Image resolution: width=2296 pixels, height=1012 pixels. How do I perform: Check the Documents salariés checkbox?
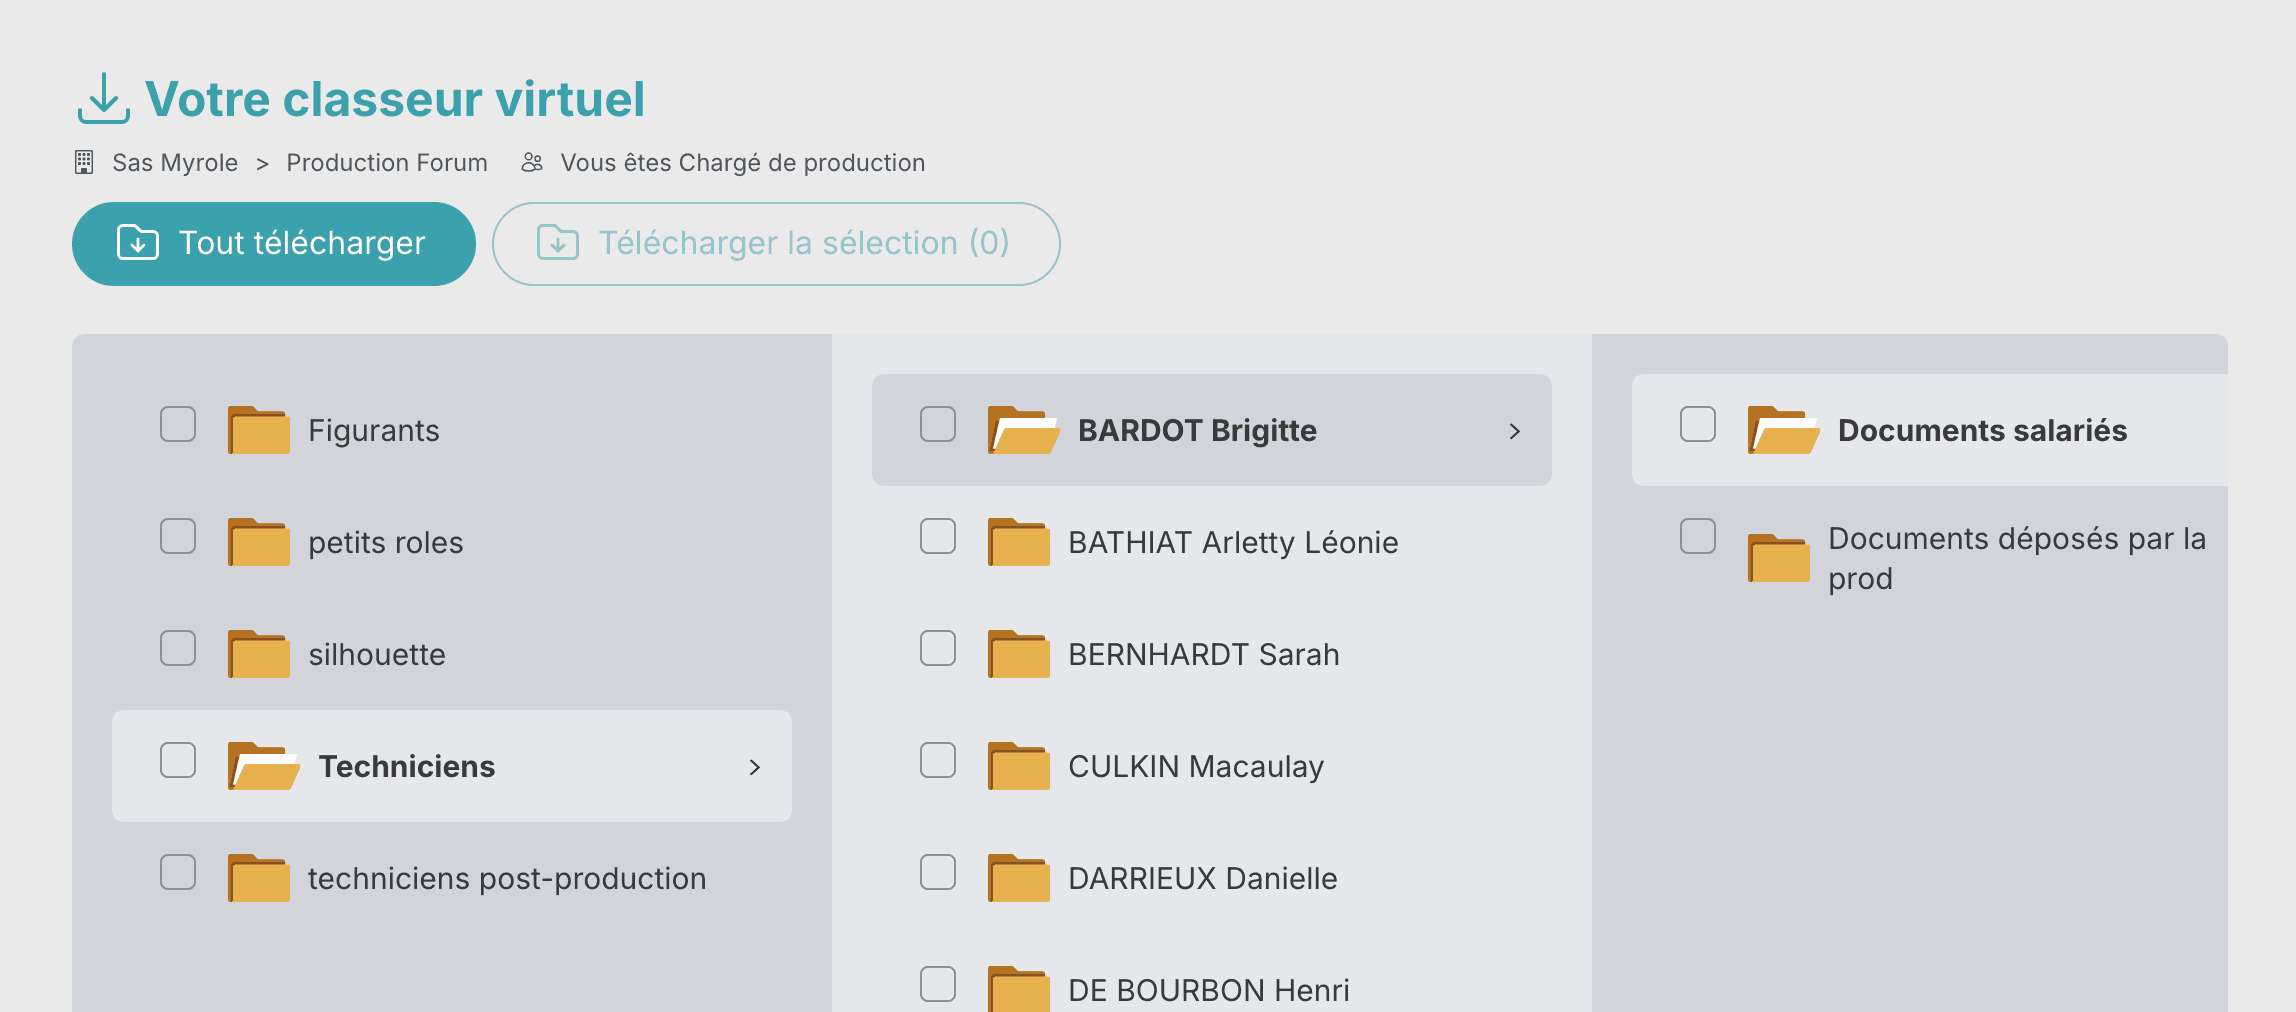[1698, 424]
